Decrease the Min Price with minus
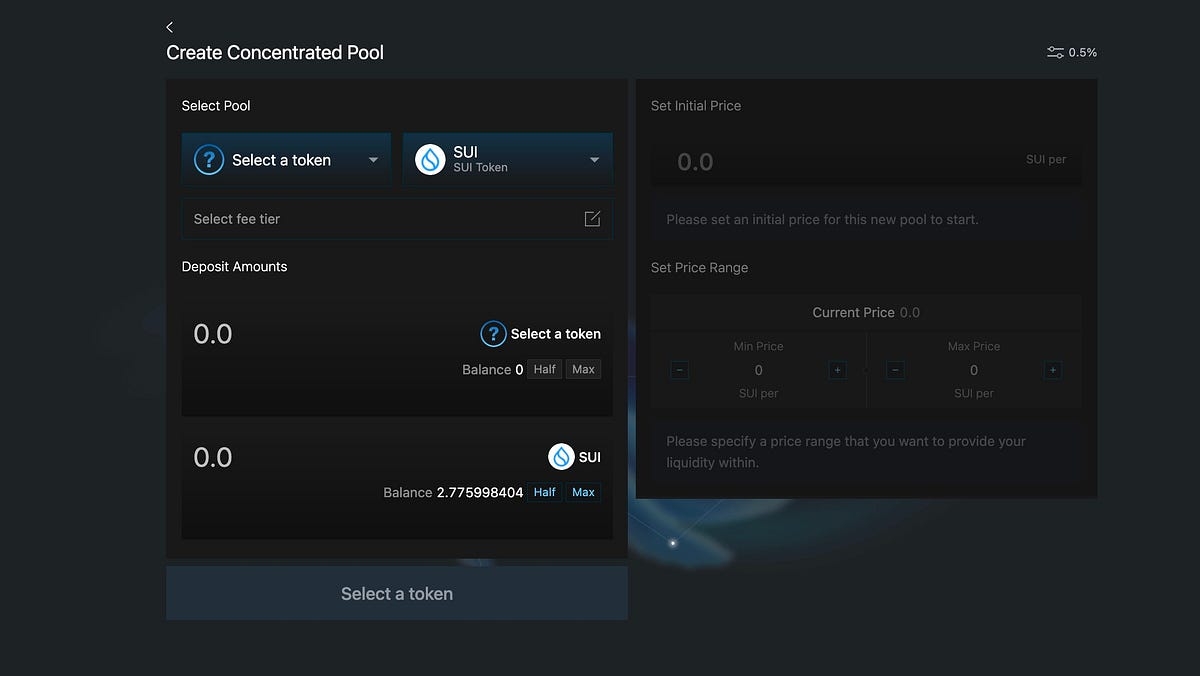Screen dimensions: 1200x676 click(x=680, y=370)
